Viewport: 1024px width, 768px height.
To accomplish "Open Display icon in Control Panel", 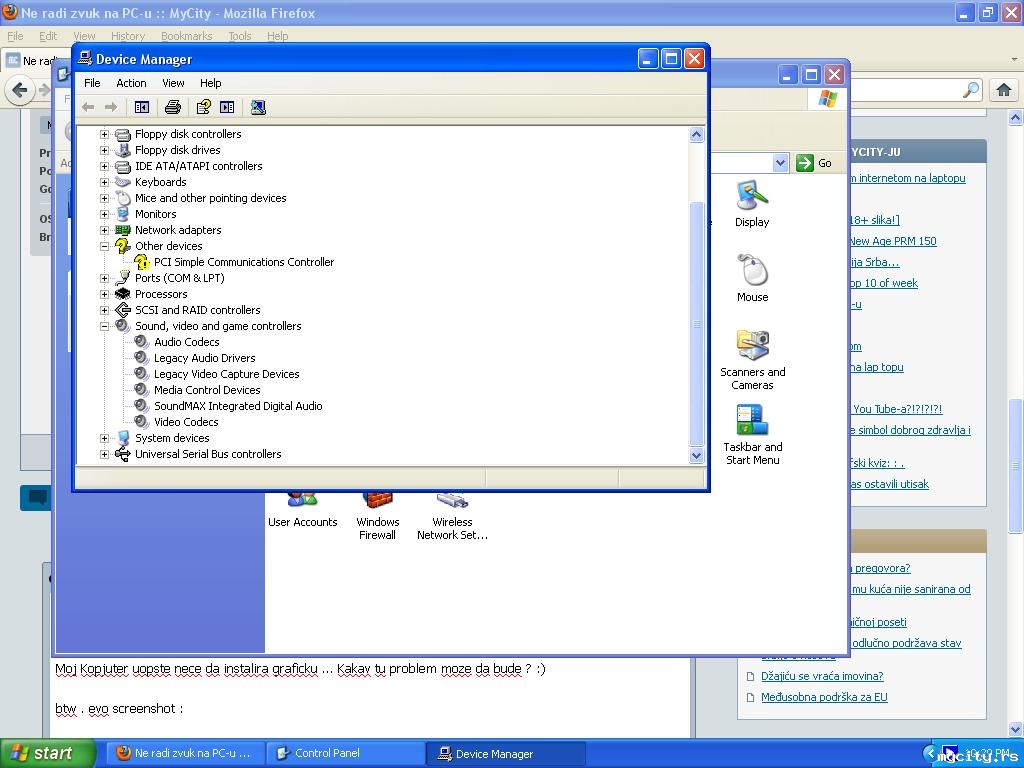I will click(x=752, y=204).
